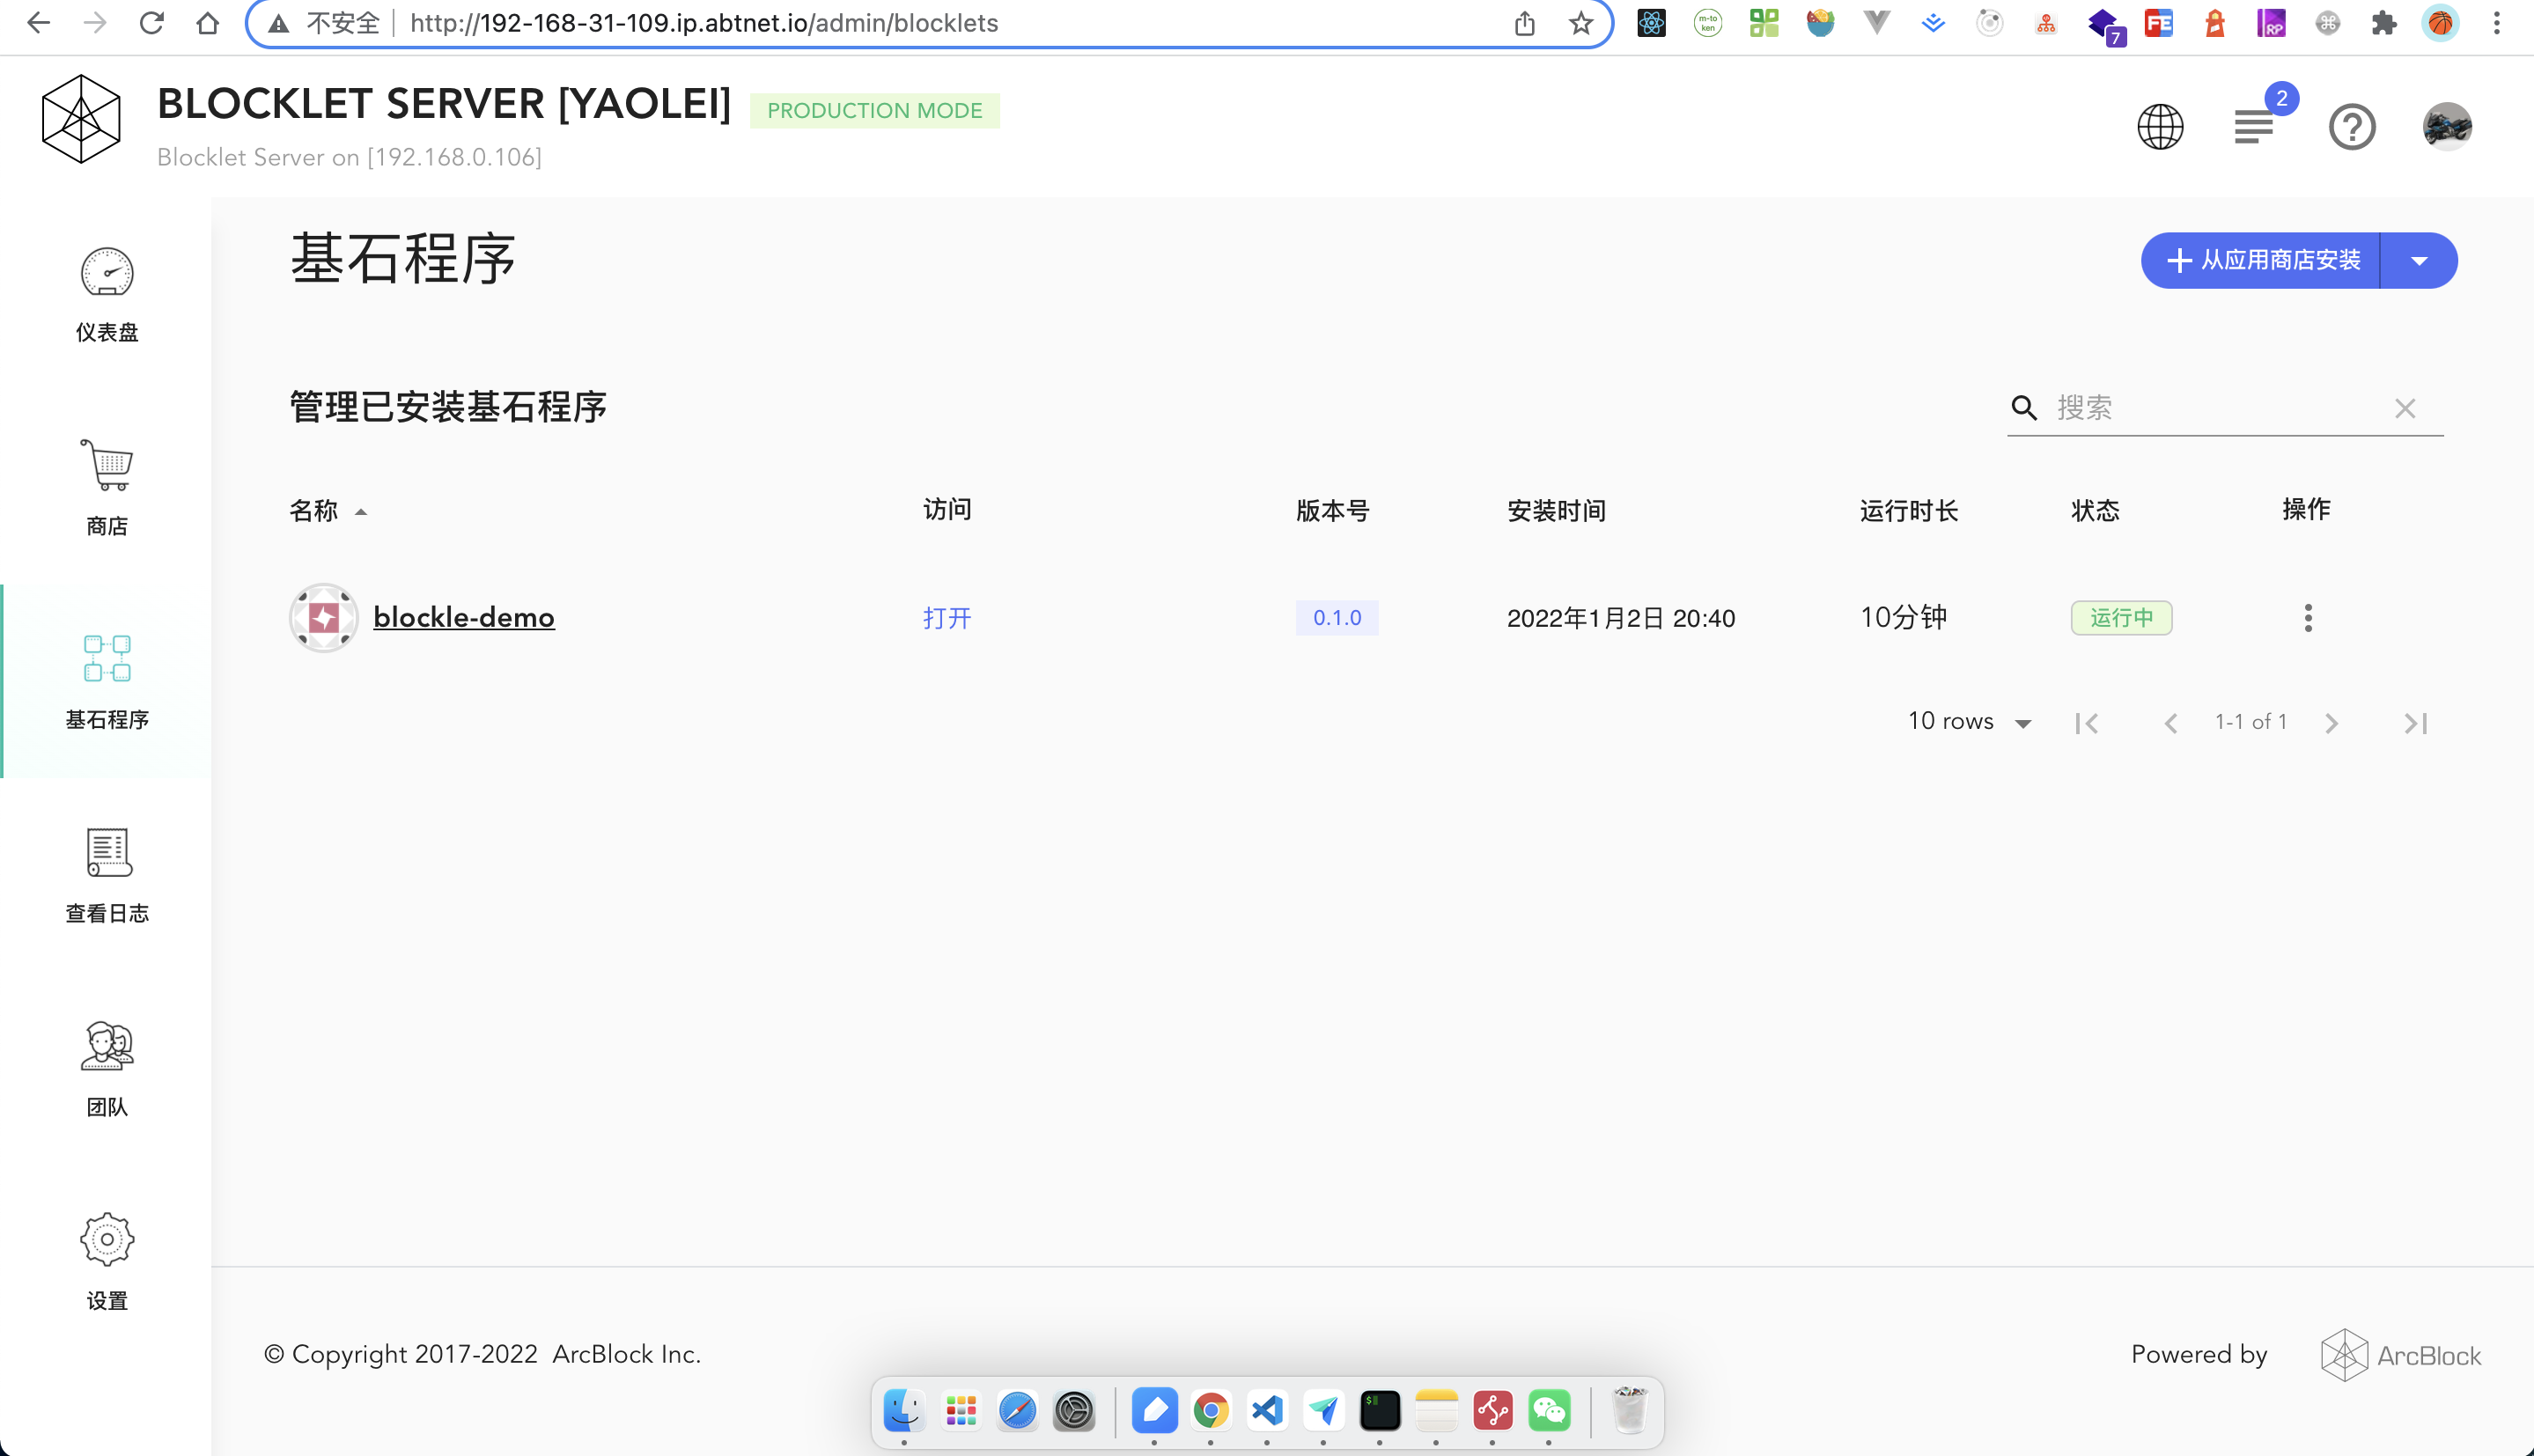Open notifications list with badge 2
This screenshot has width=2534, height=1456.
click(x=2254, y=127)
